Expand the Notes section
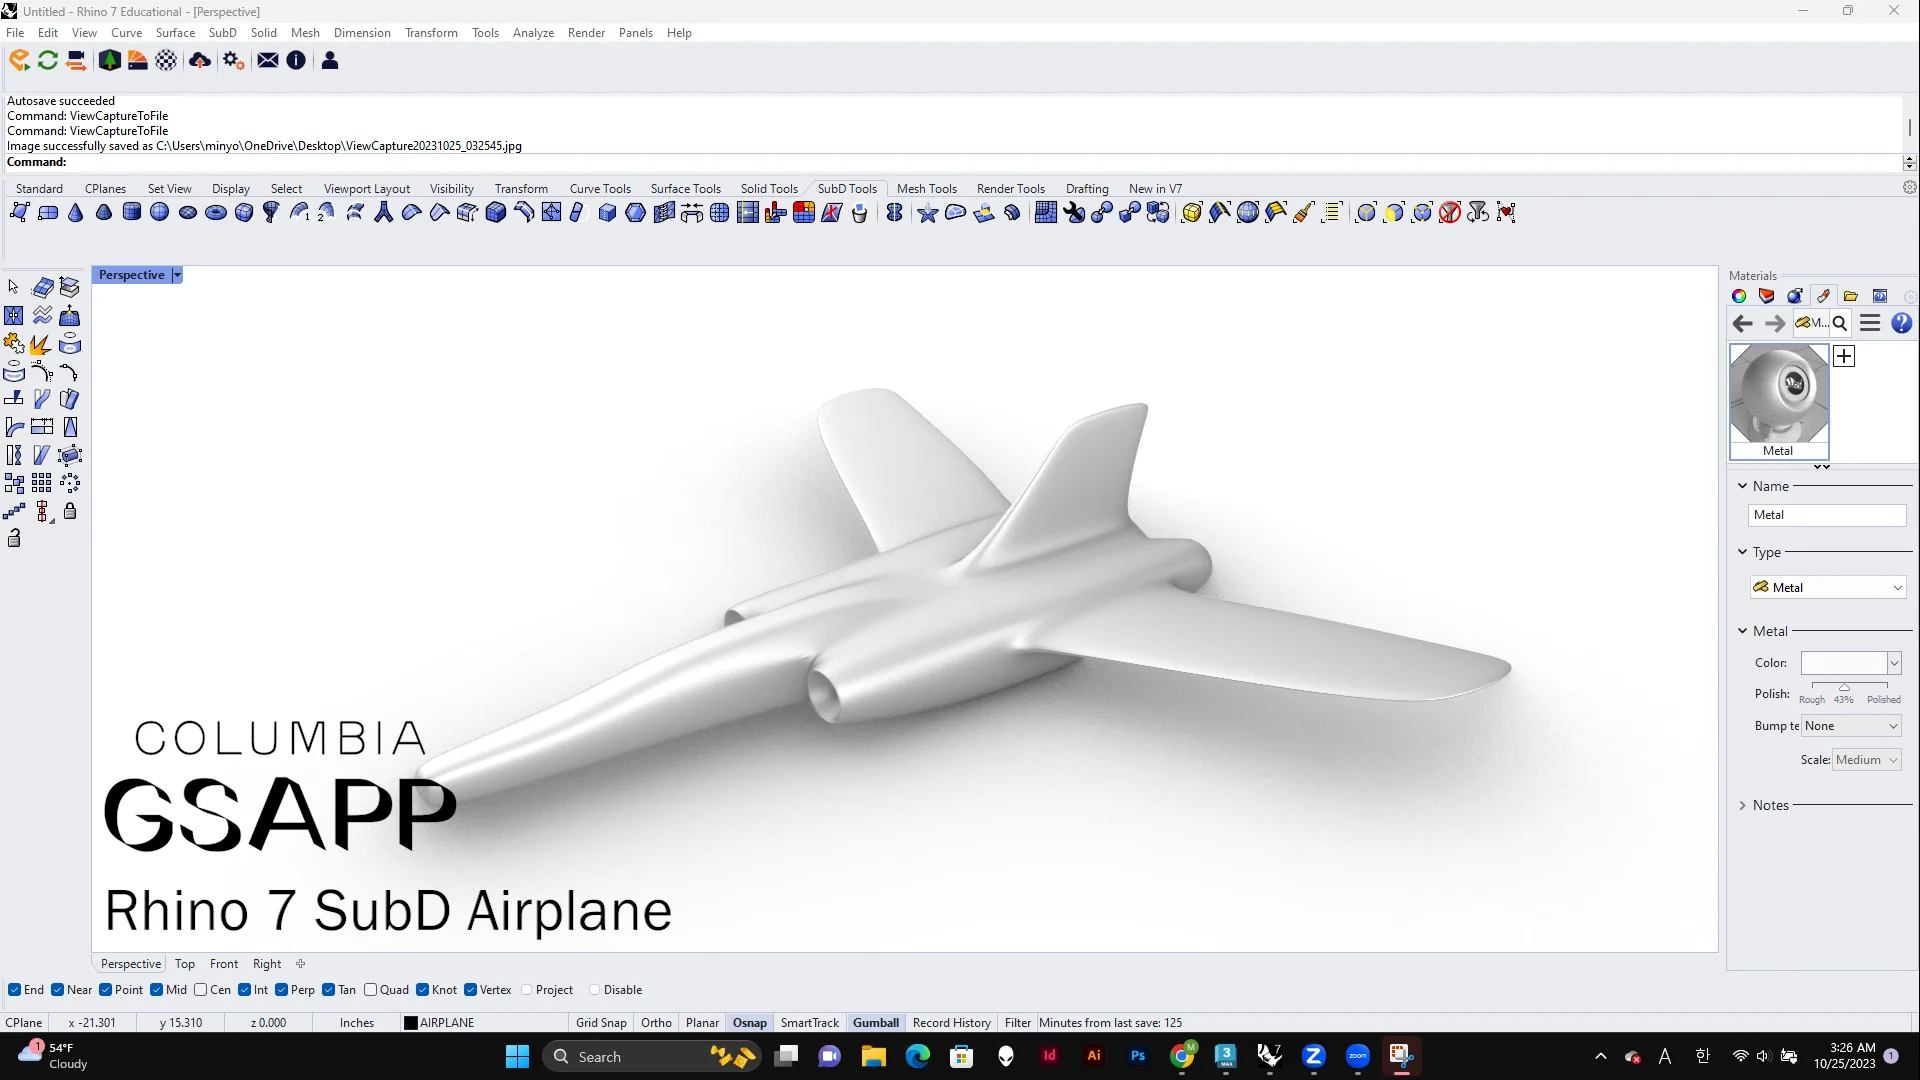1920x1080 pixels. [x=1743, y=805]
